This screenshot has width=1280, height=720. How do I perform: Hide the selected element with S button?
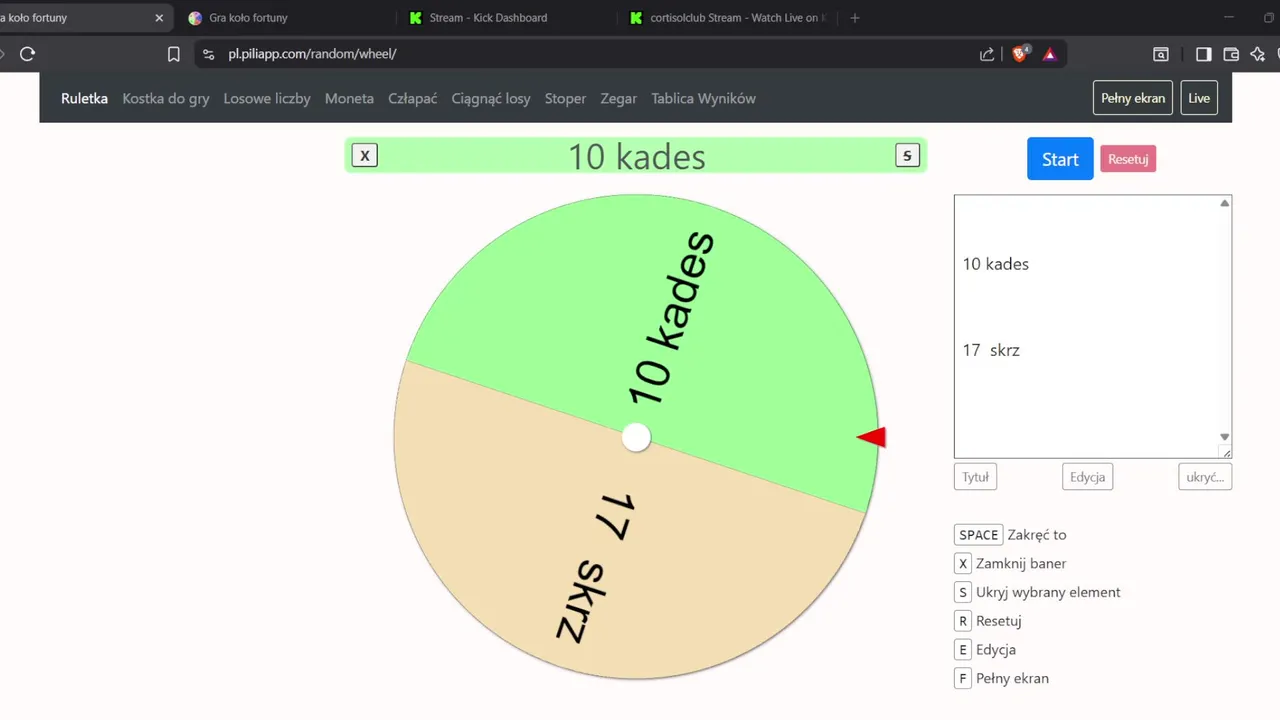[x=907, y=155]
